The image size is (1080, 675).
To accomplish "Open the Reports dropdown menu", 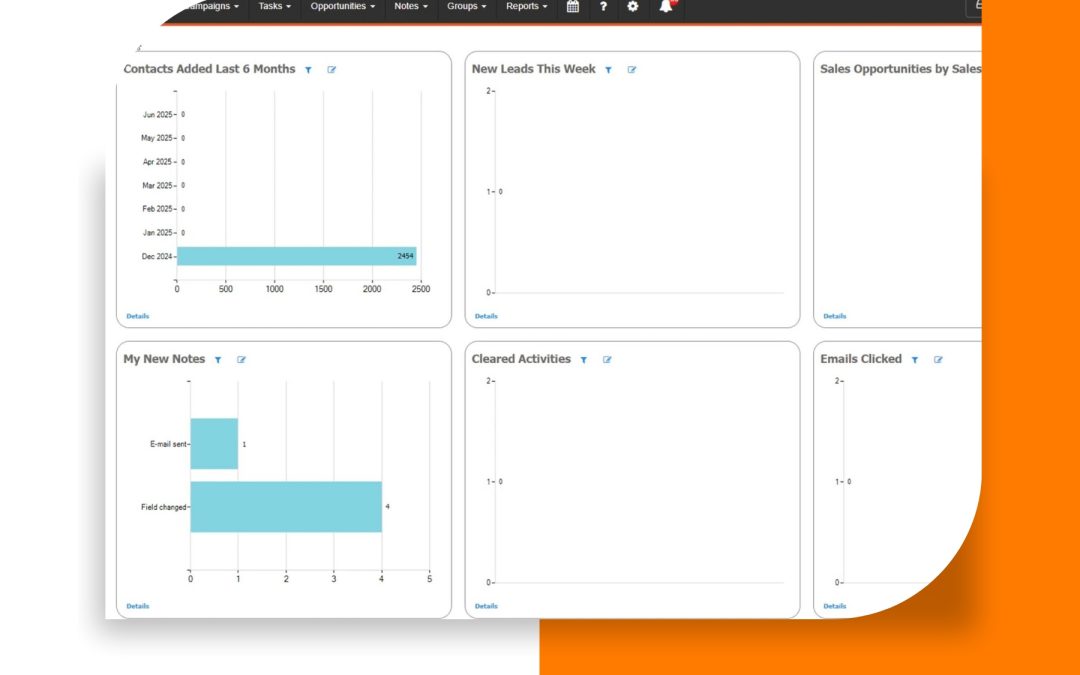I will [526, 6].
